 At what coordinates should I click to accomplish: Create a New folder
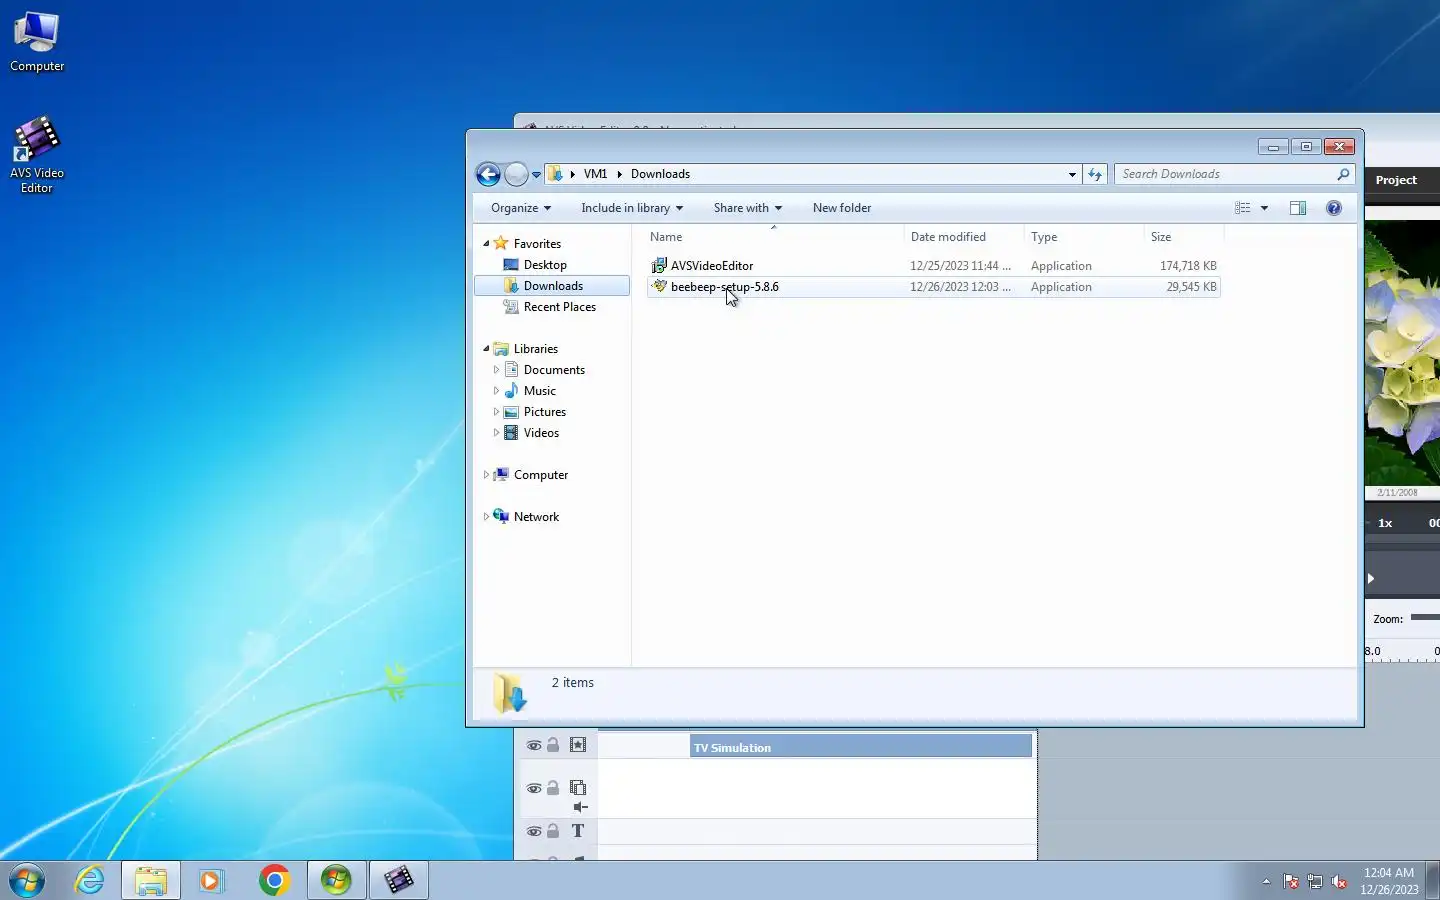(x=842, y=208)
